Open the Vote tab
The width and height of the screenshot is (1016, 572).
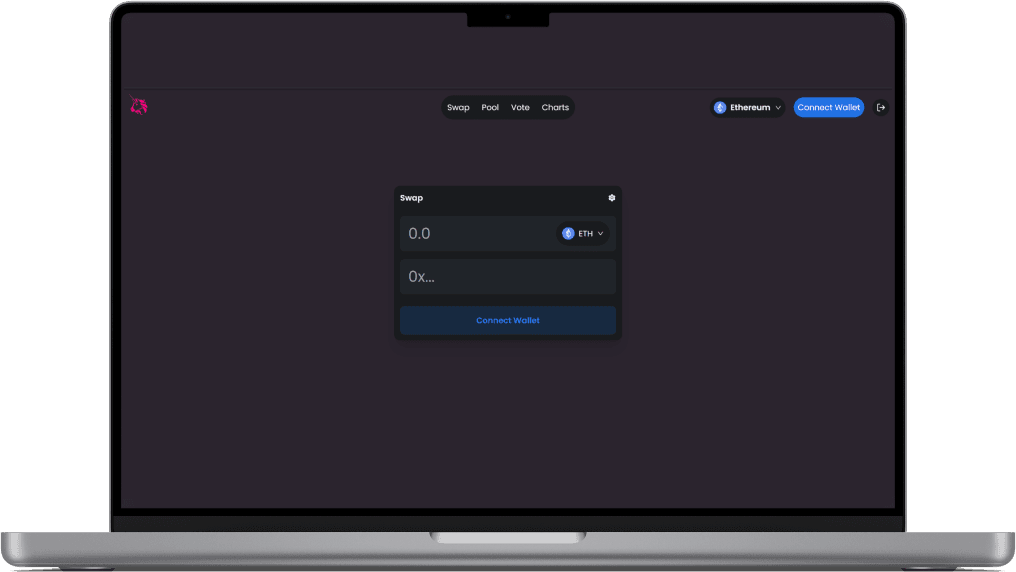[520, 108]
